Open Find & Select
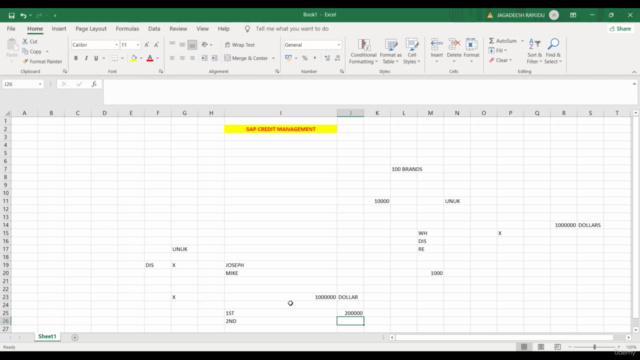640x360 pixels. (553, 51)
